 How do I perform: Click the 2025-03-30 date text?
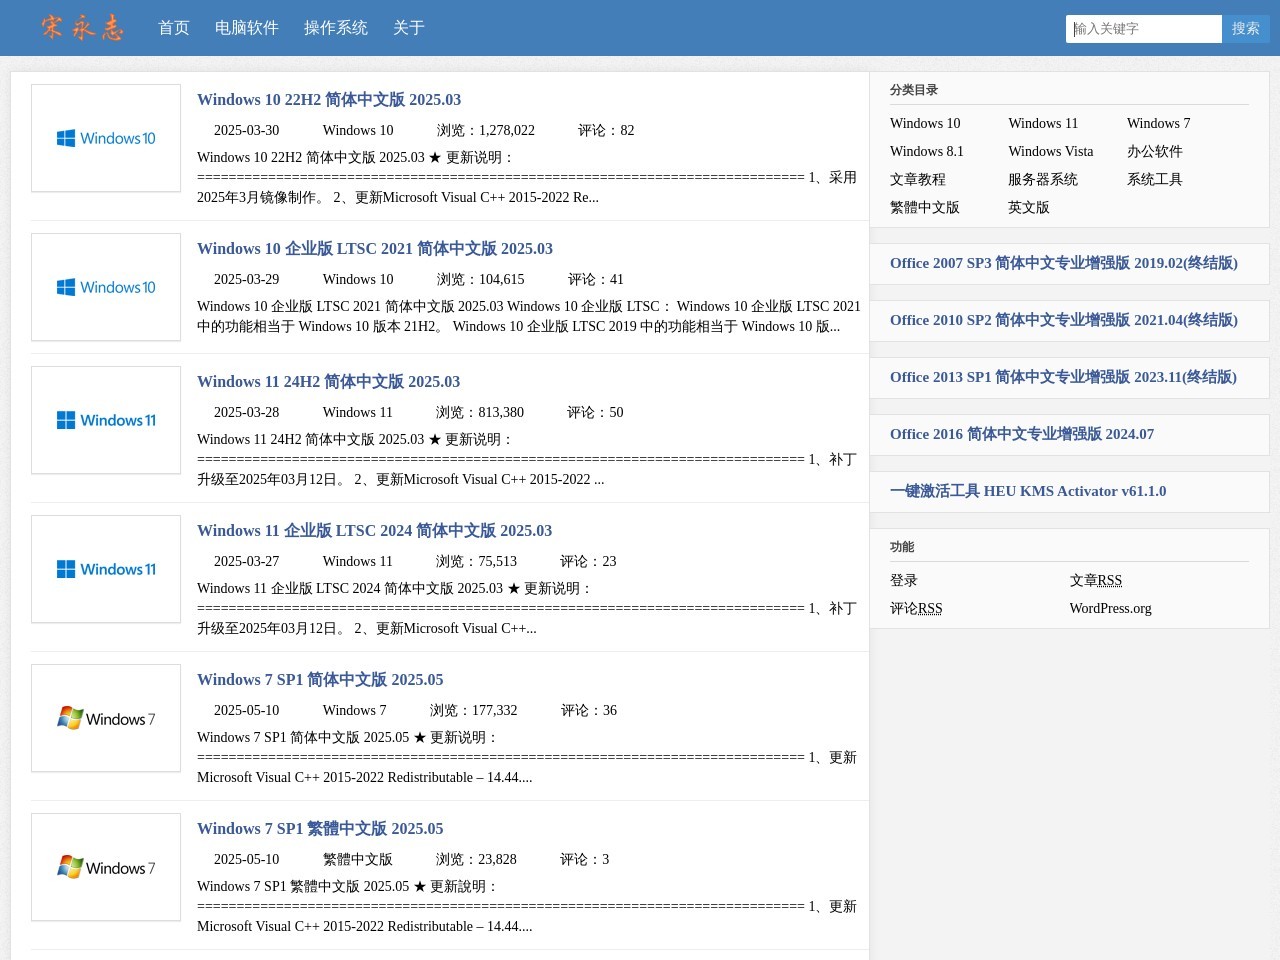246,131
